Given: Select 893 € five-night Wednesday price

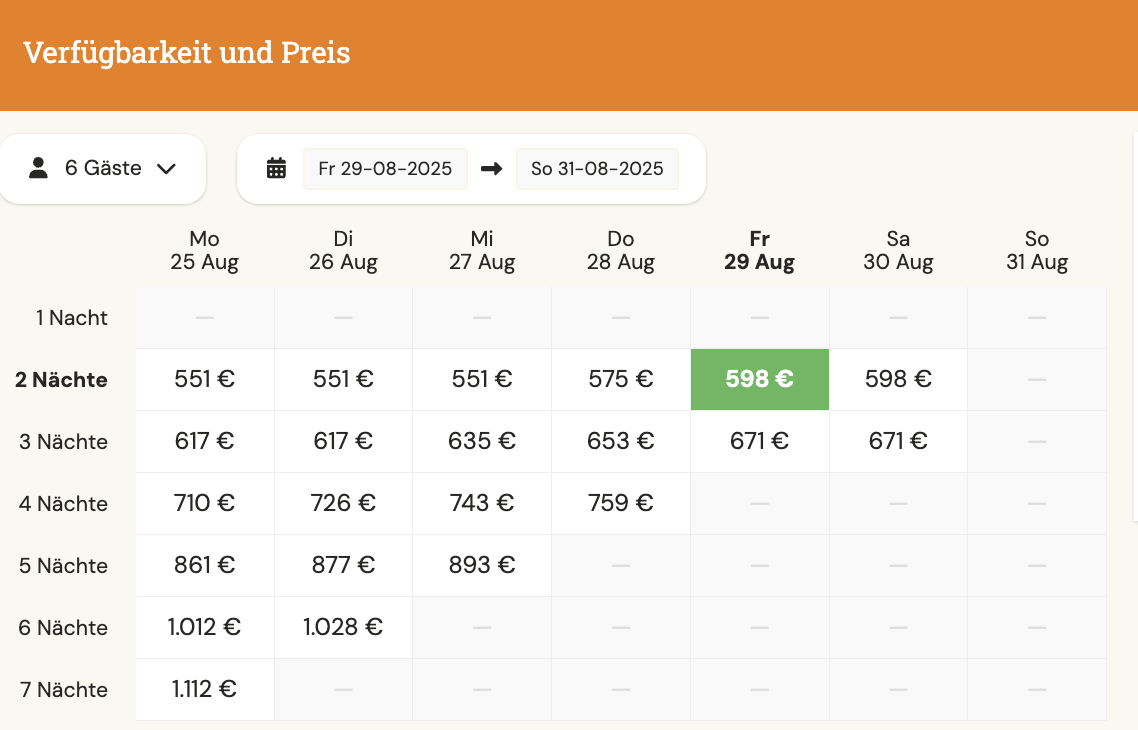Looking at the screenshot, I should pyautogui.click(x=482, y=565).
